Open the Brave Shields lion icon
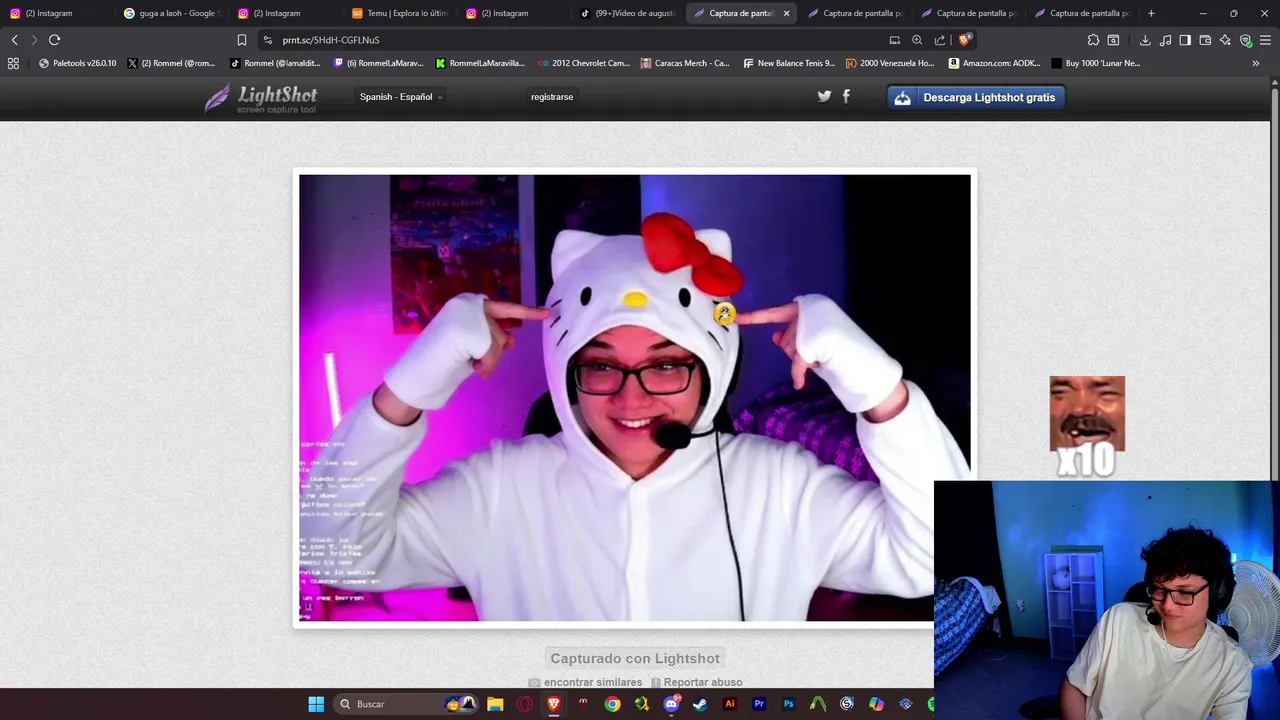The width and height of the screenshot is (1280, 720). coord(964,40)
